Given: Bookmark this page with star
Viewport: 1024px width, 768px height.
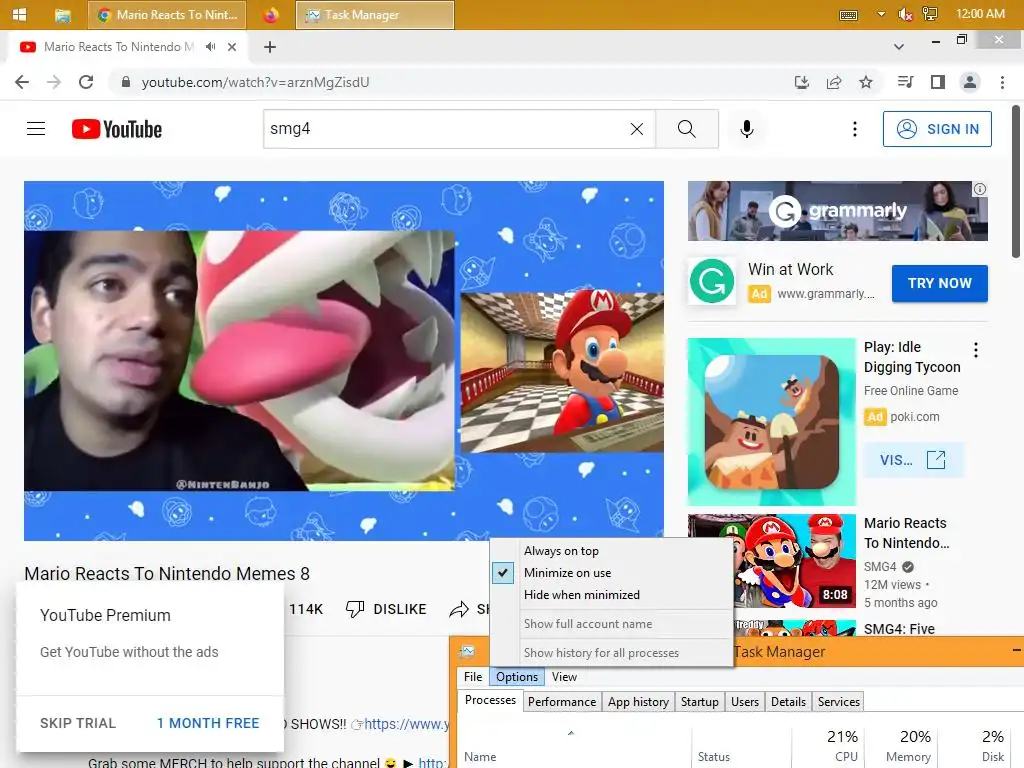Looking at the screenshot, I should pyautogui.click(x=866, y=82).
